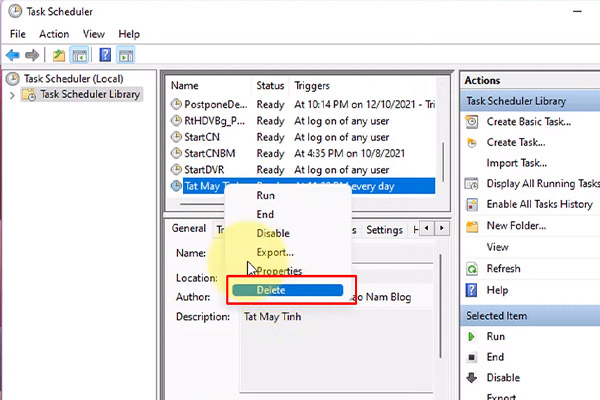Viewport: 600px width, 400px height.
Task: Toggle the Show/Hide Action Pane toolbar icon
Action: [x=126, y=56]
